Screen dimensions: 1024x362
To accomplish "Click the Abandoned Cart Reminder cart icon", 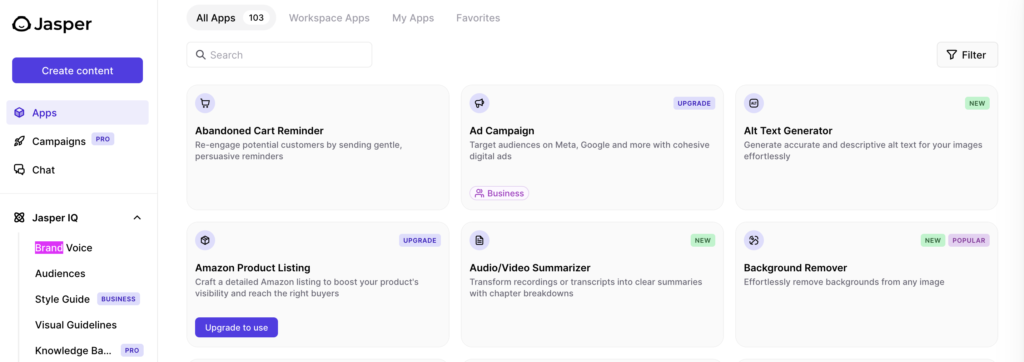I will pos(205,103).
